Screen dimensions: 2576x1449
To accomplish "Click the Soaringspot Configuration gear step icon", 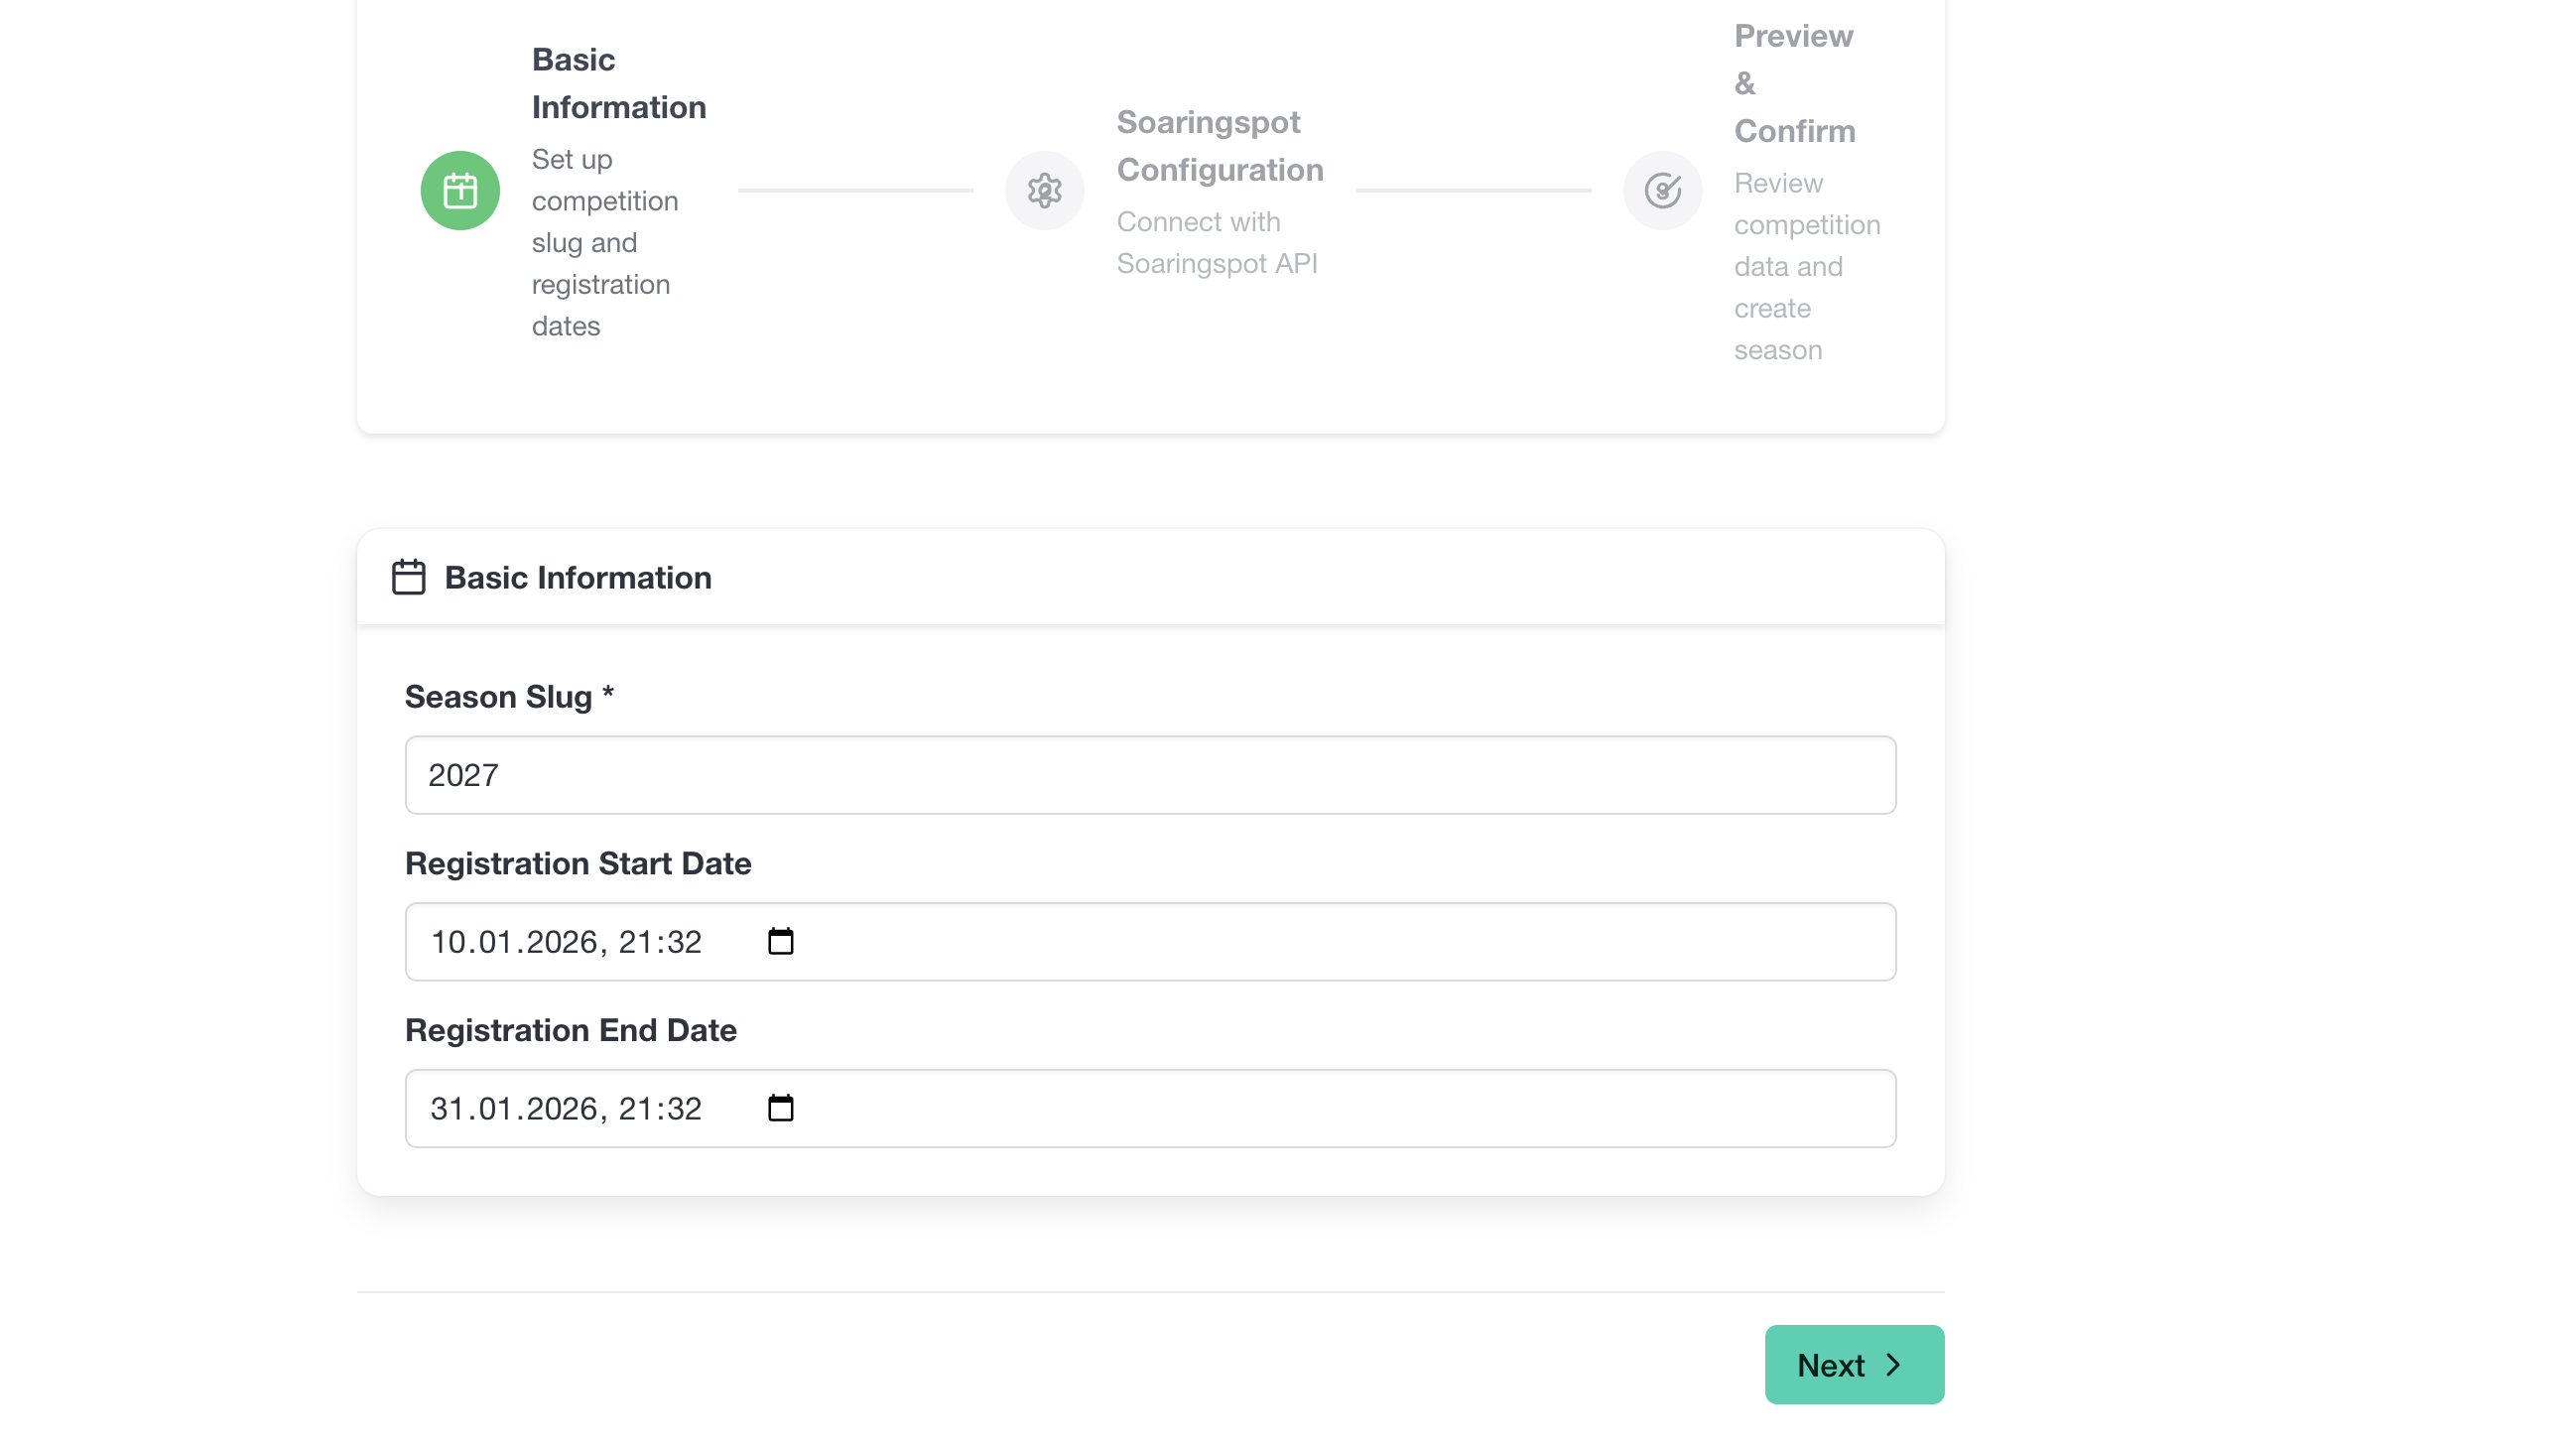I will point(1044,190).
